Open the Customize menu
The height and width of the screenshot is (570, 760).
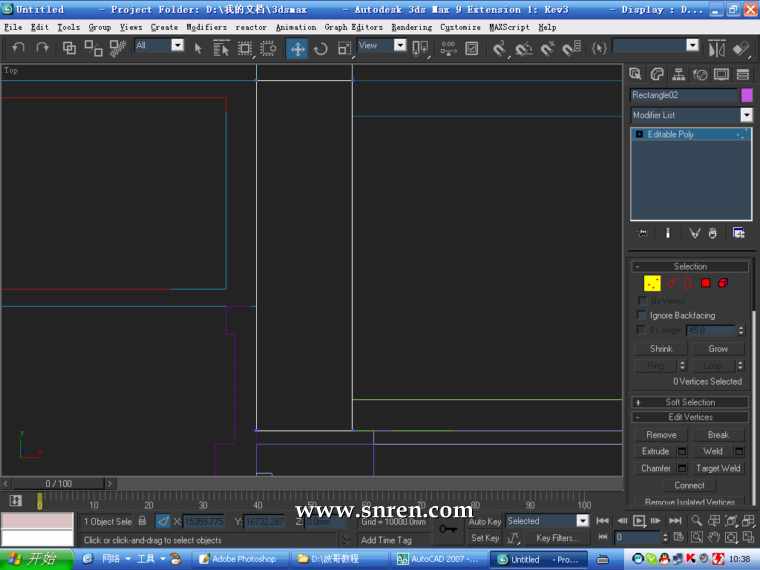tap(460, 27)
